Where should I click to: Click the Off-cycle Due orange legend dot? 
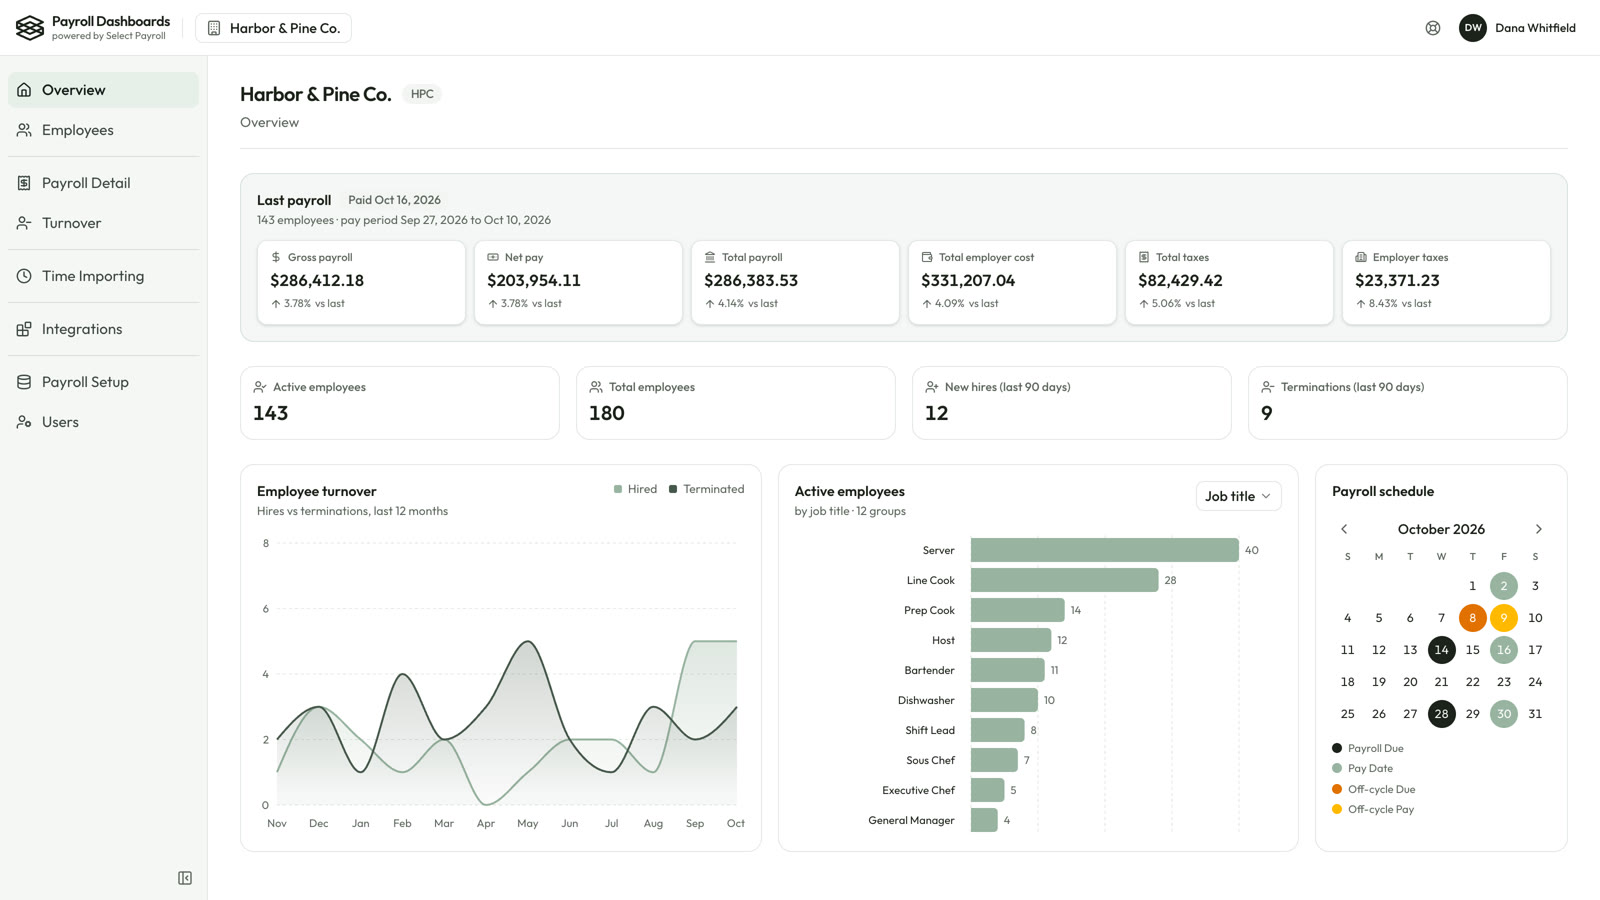click(1337, 789)
